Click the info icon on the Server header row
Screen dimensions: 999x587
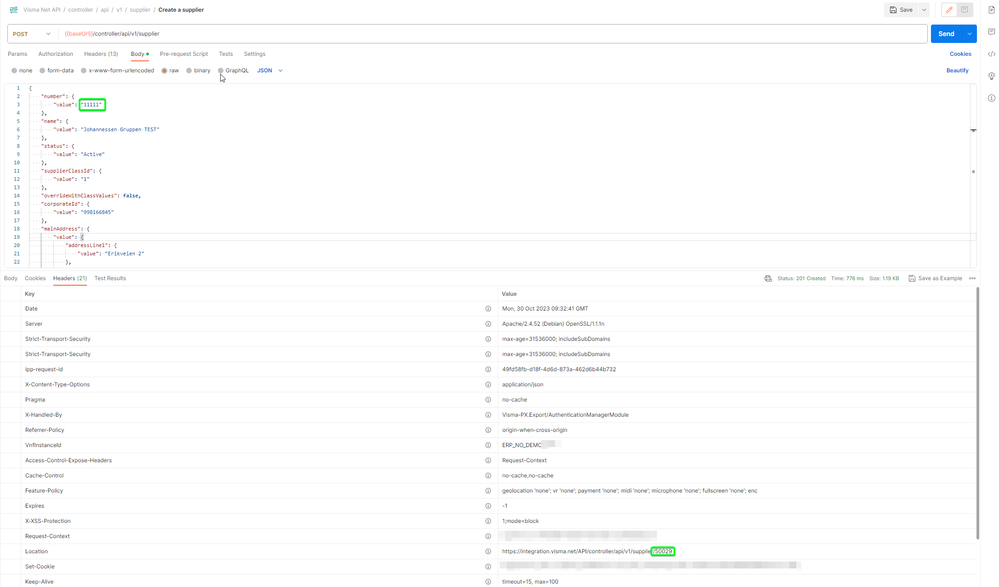(488, 324)
